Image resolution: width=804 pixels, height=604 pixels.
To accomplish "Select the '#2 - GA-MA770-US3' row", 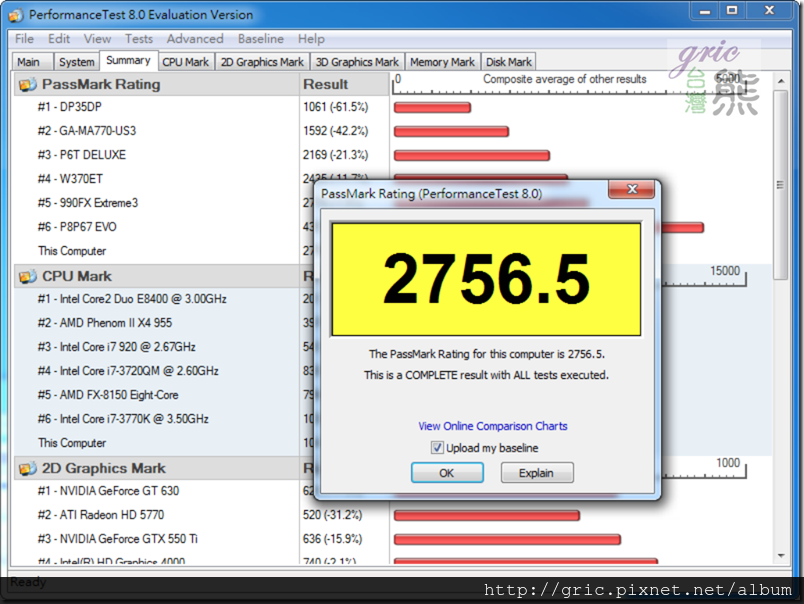I will tap(87, 131).
